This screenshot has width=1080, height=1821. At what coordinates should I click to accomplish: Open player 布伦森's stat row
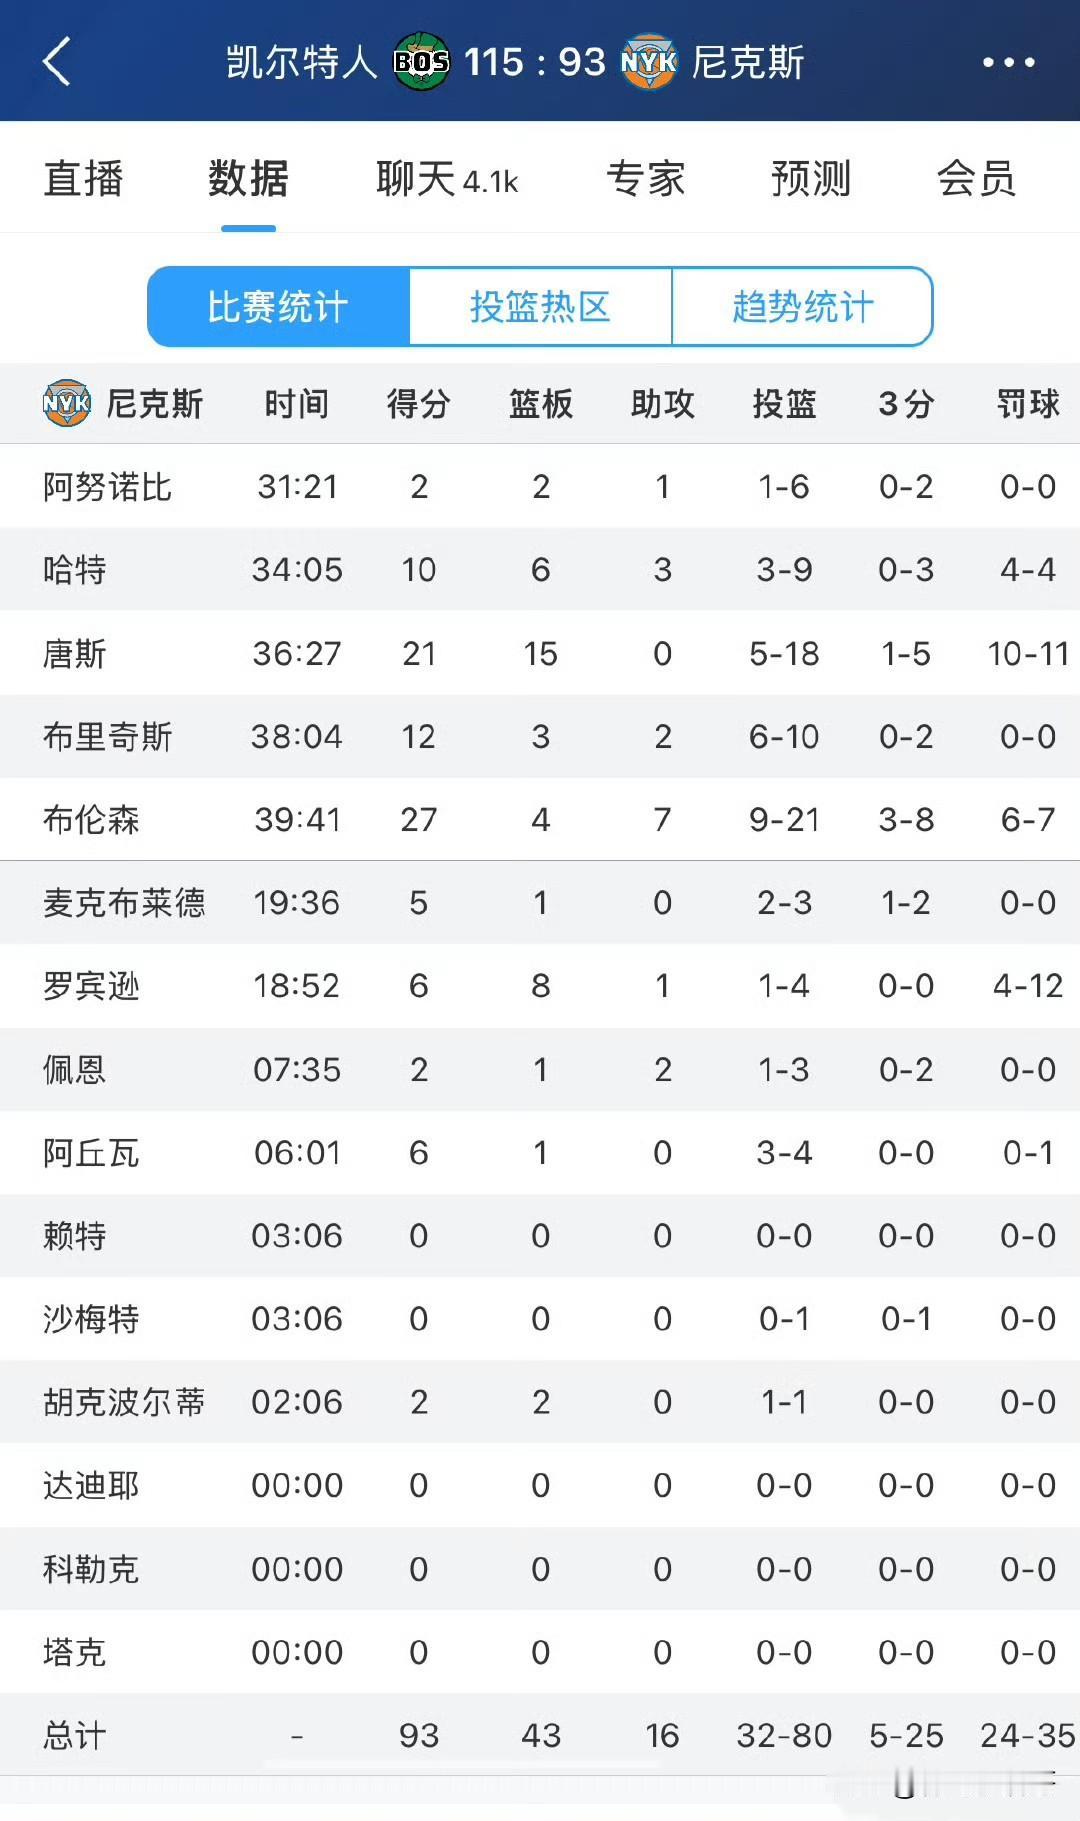click(540, 819)
